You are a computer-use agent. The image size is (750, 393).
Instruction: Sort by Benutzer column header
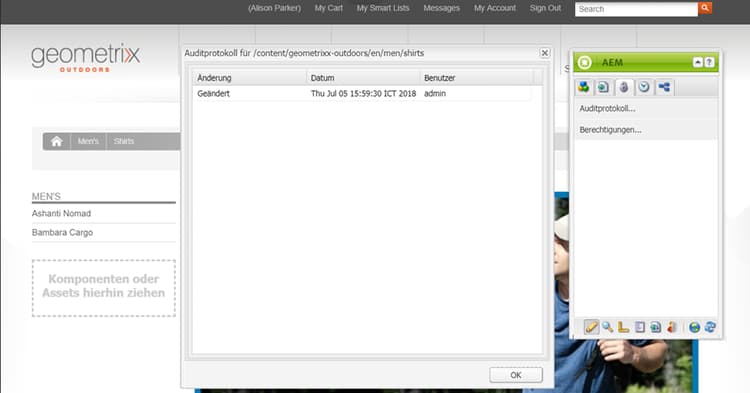[476, 77]
